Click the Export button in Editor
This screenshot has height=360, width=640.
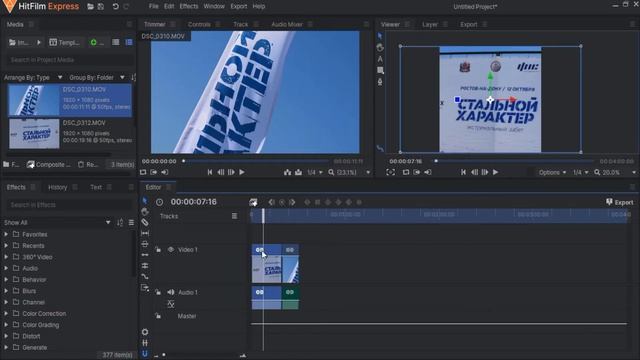620,202
